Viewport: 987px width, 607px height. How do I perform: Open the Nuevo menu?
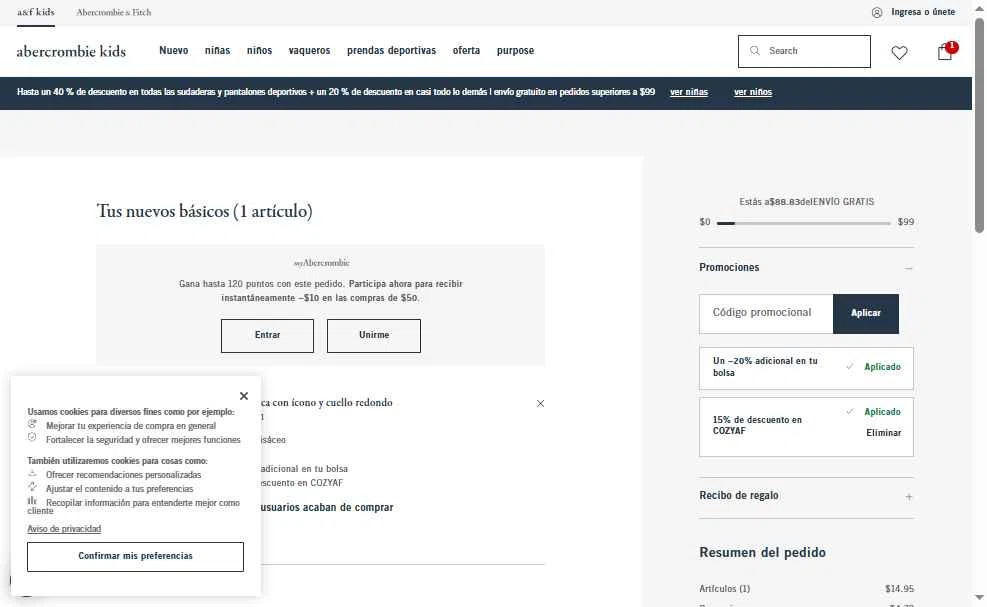173,50
